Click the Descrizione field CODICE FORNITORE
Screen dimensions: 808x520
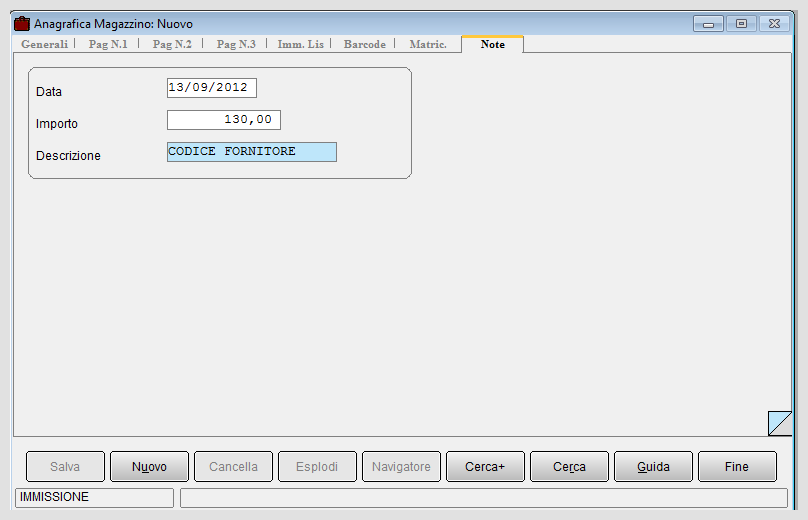coord(252,152)
